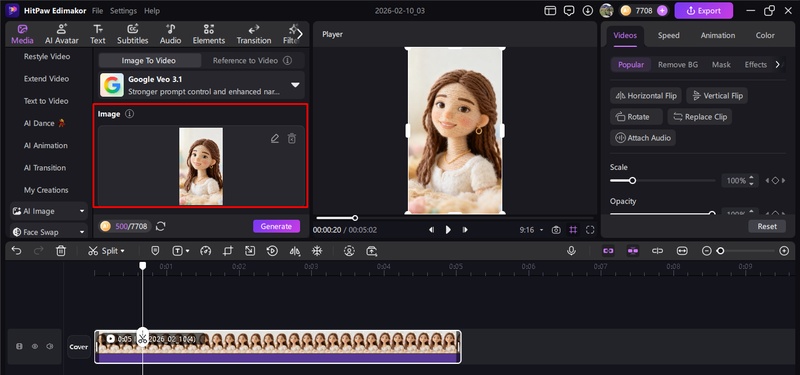The height and width of the screenshot is (375, 800).
Task: Add credits with purple plus icon
Action: [662, 10]
